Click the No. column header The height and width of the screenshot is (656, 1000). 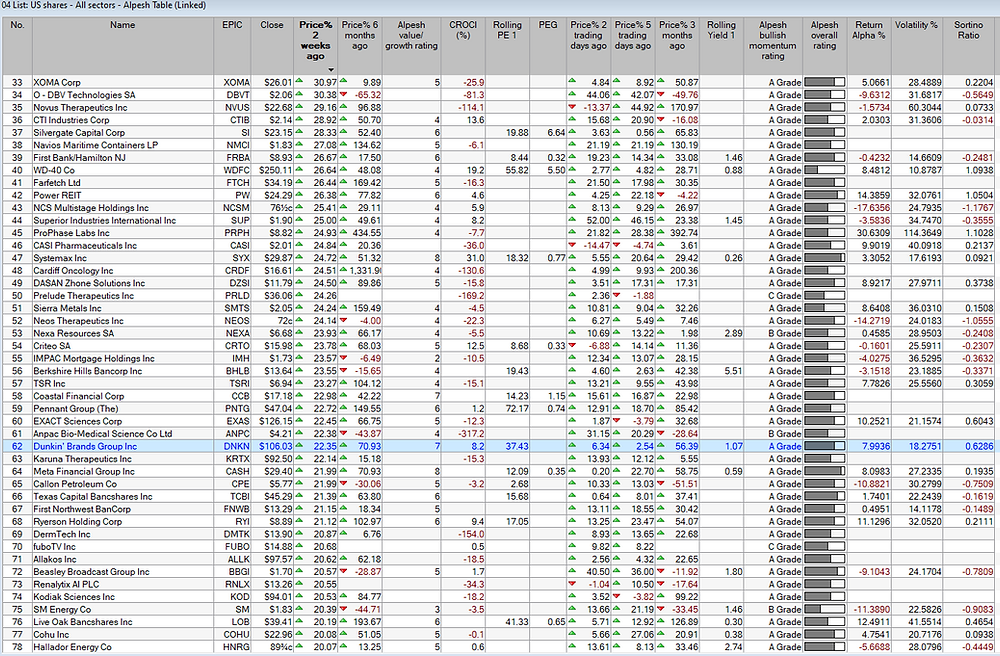17,46
